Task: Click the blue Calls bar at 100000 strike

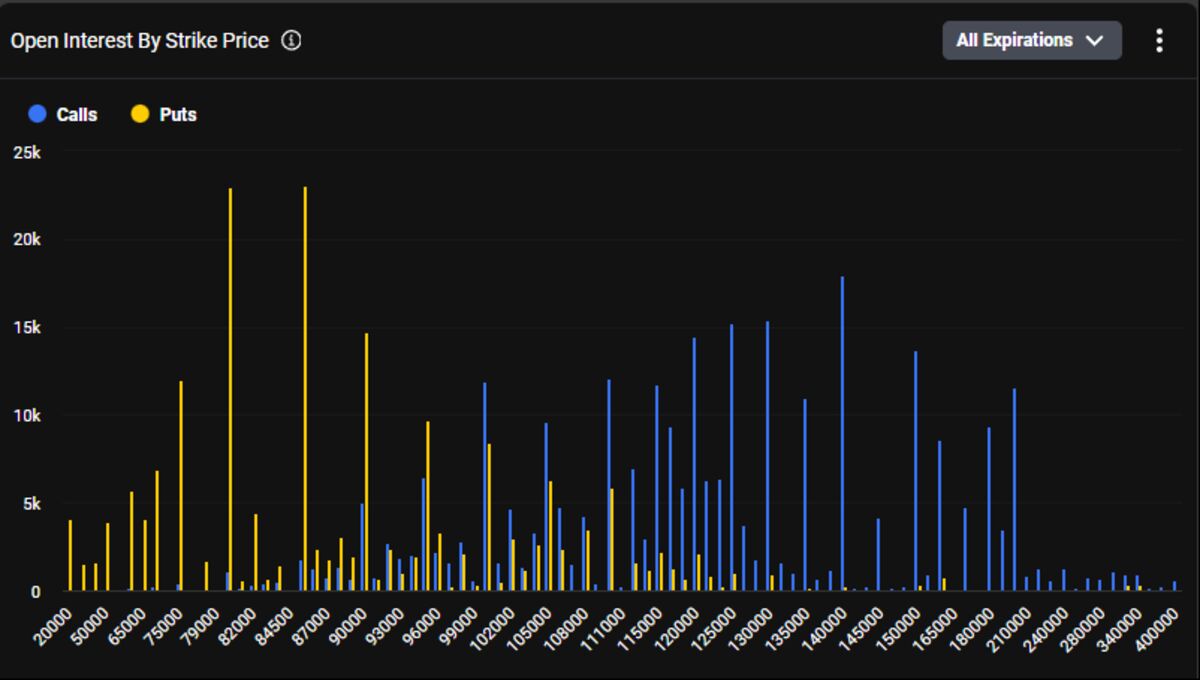Action: 485,485
